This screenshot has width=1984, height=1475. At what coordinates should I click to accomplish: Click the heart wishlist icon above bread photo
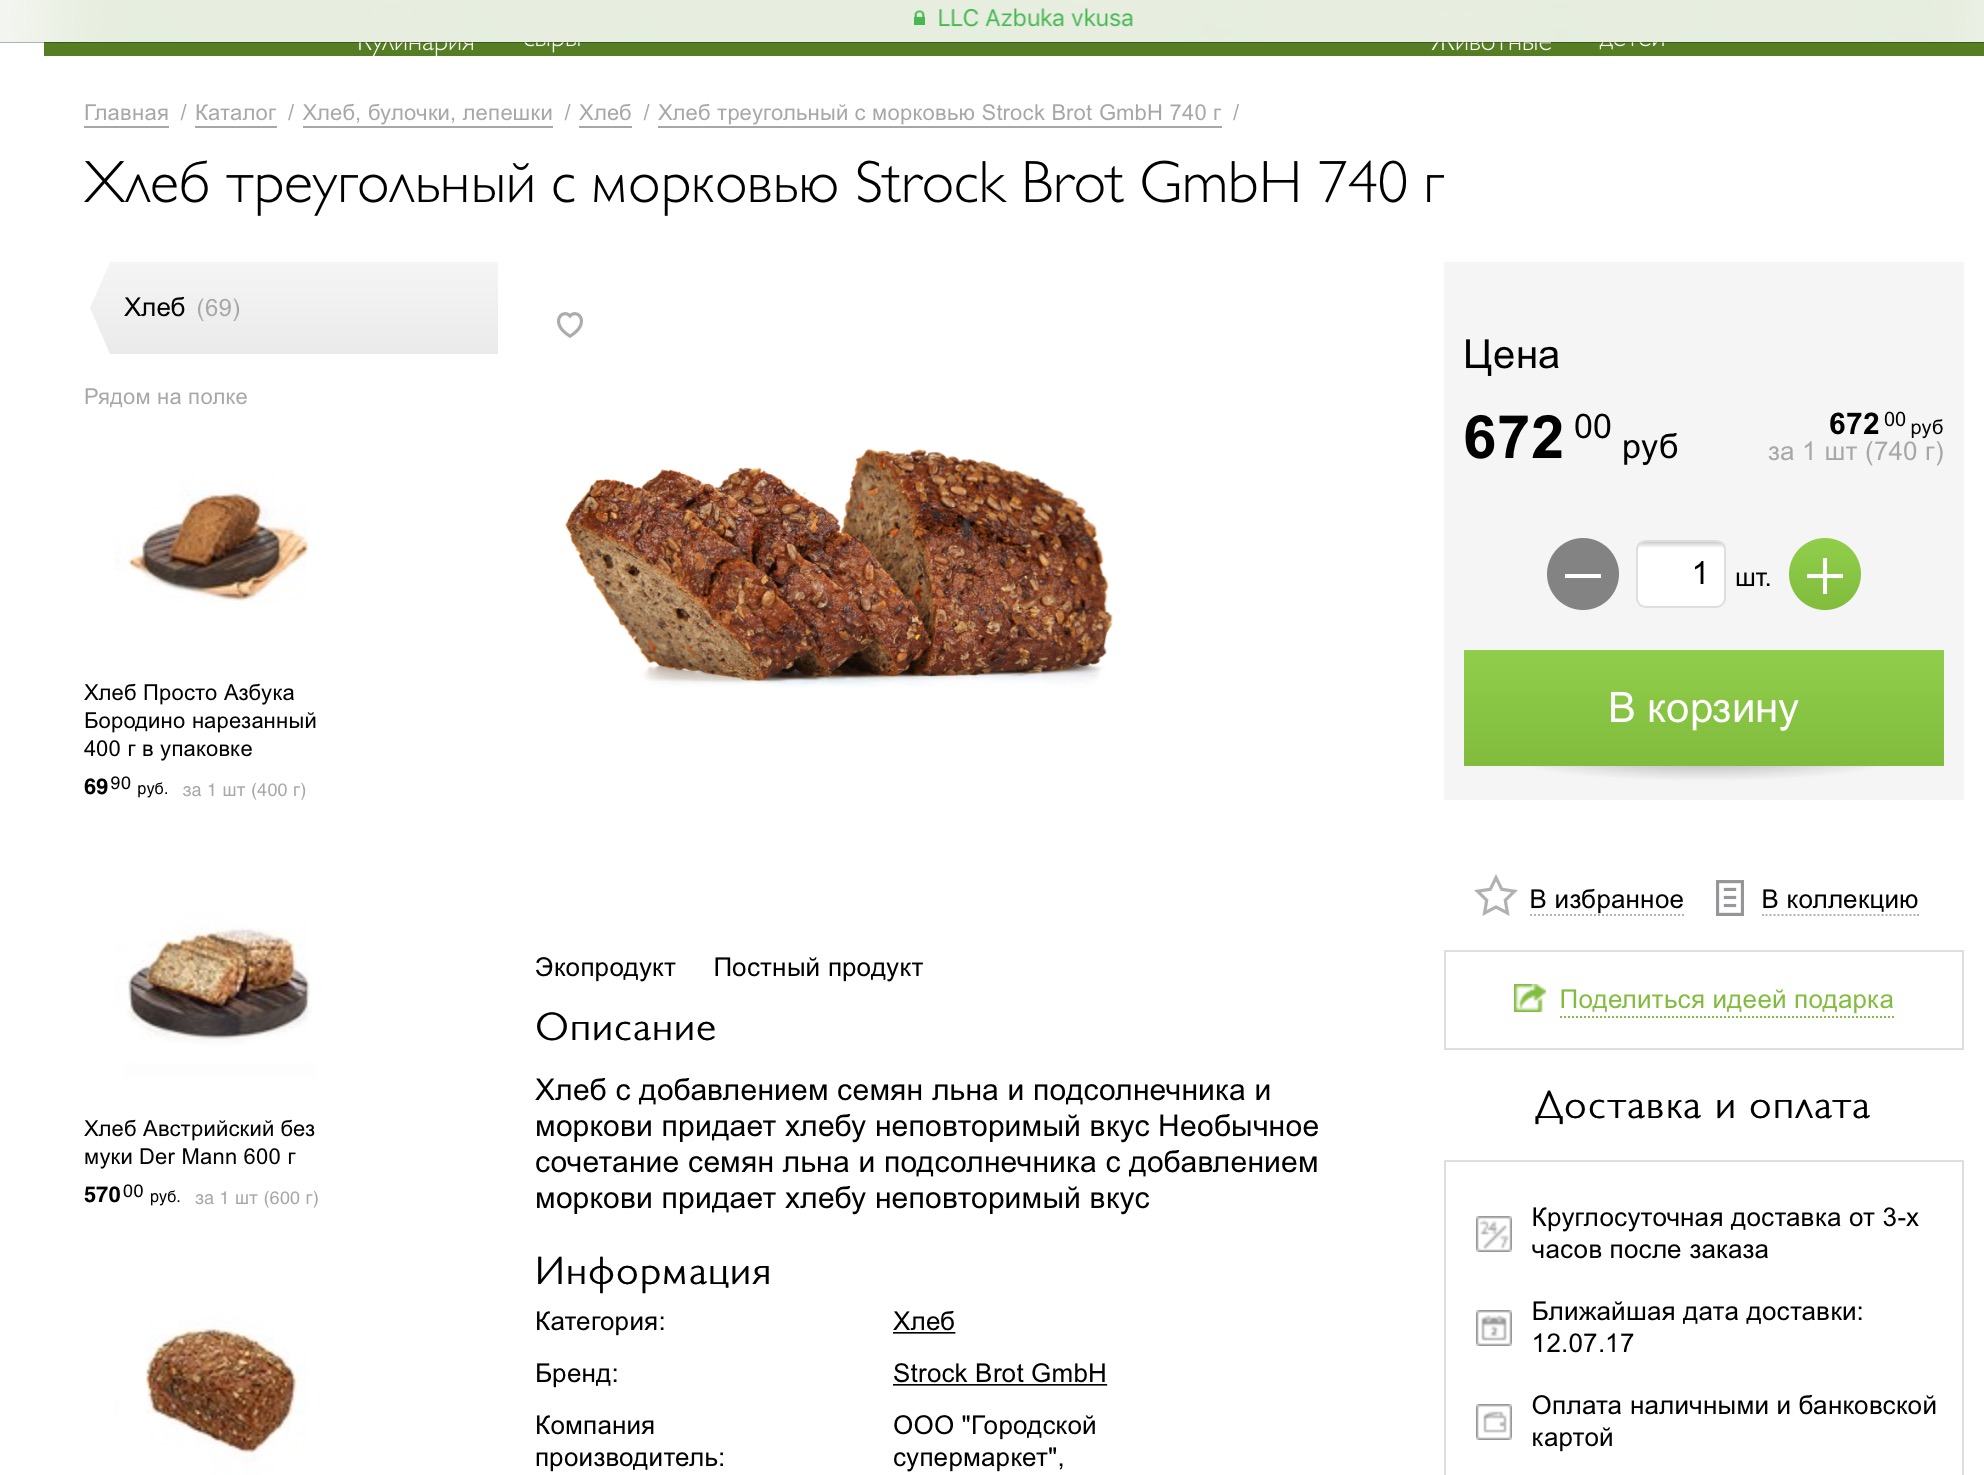570,324
